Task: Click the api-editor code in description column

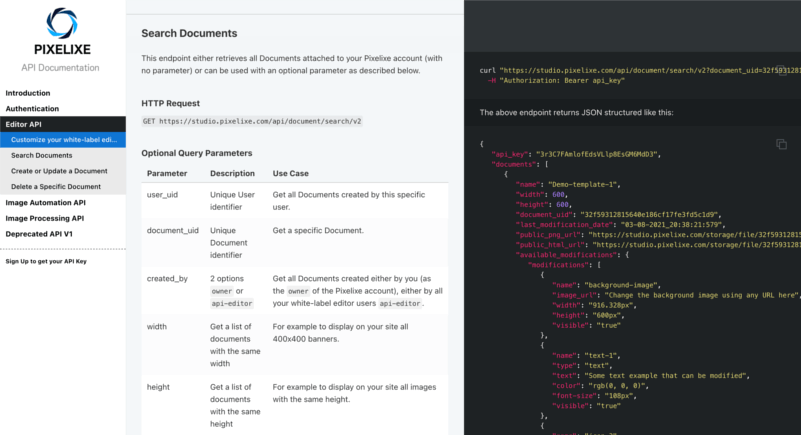Action: pyautogui.click(x=231, y=303)
